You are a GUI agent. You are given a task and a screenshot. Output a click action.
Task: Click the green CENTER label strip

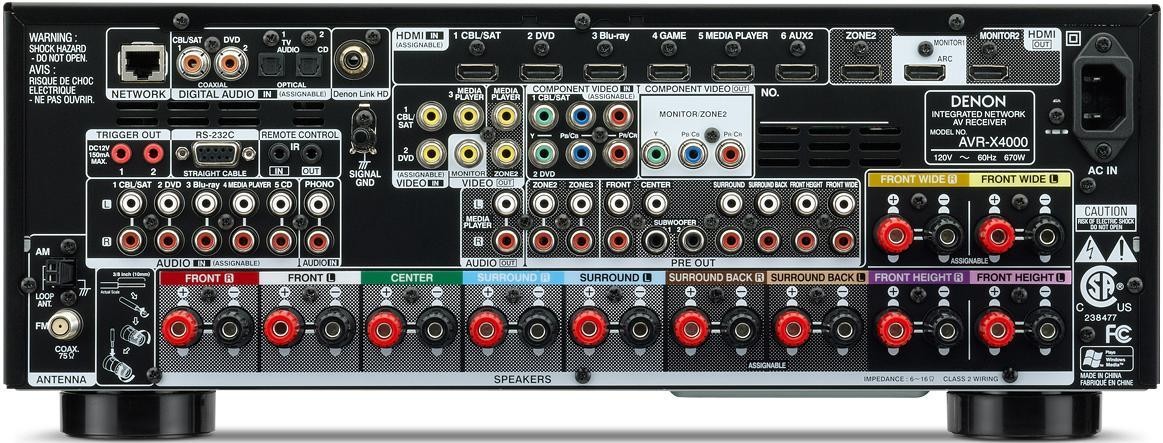pos(412,278)
